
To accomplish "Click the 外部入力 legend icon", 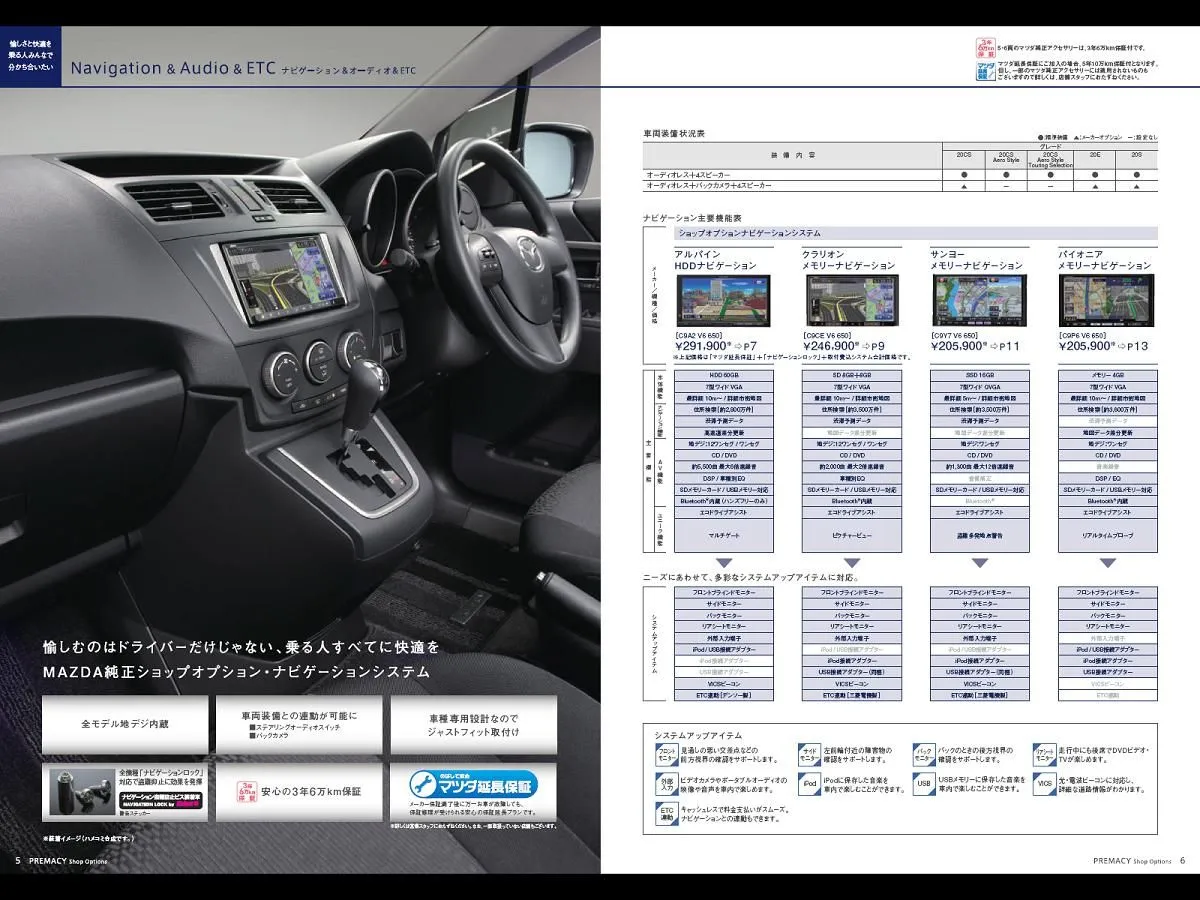I will (666, 783).
